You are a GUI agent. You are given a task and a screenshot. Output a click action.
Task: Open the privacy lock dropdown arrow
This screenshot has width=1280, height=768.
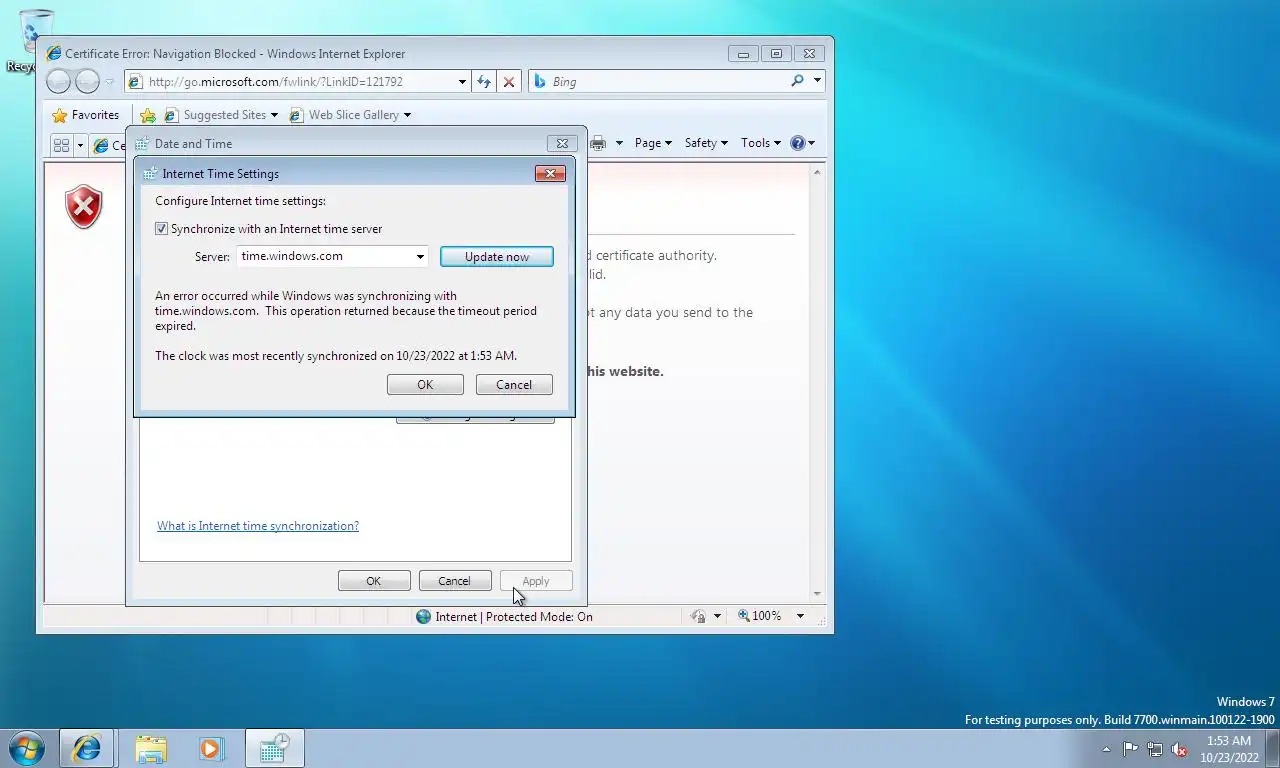click(717, 616)
